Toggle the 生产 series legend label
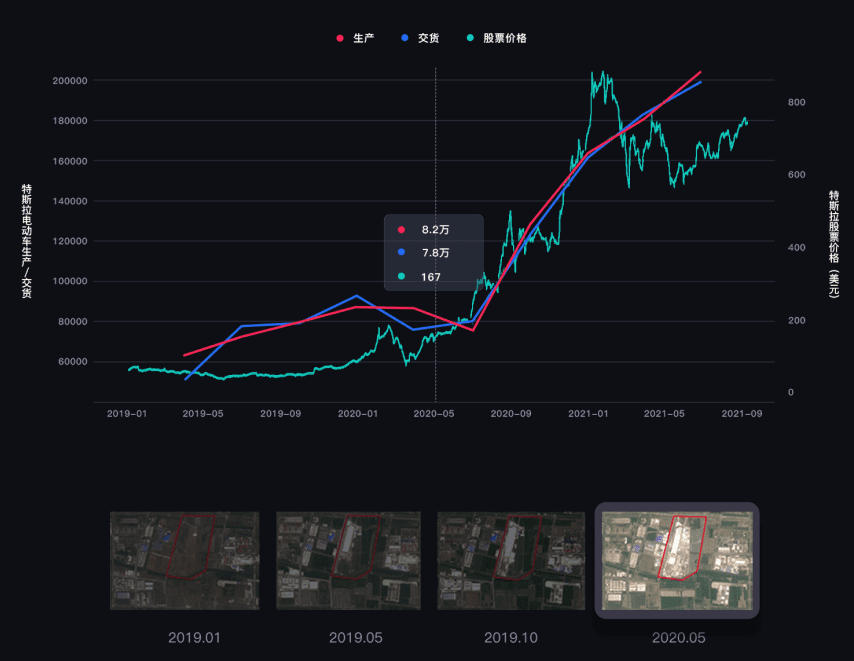 click(363, 38)
